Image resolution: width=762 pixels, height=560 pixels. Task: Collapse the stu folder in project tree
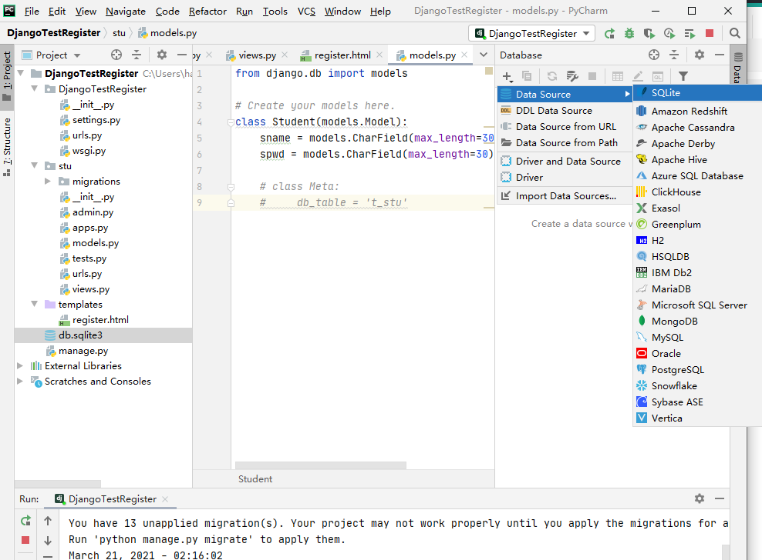pyautogui.click(x=35, y=166)
